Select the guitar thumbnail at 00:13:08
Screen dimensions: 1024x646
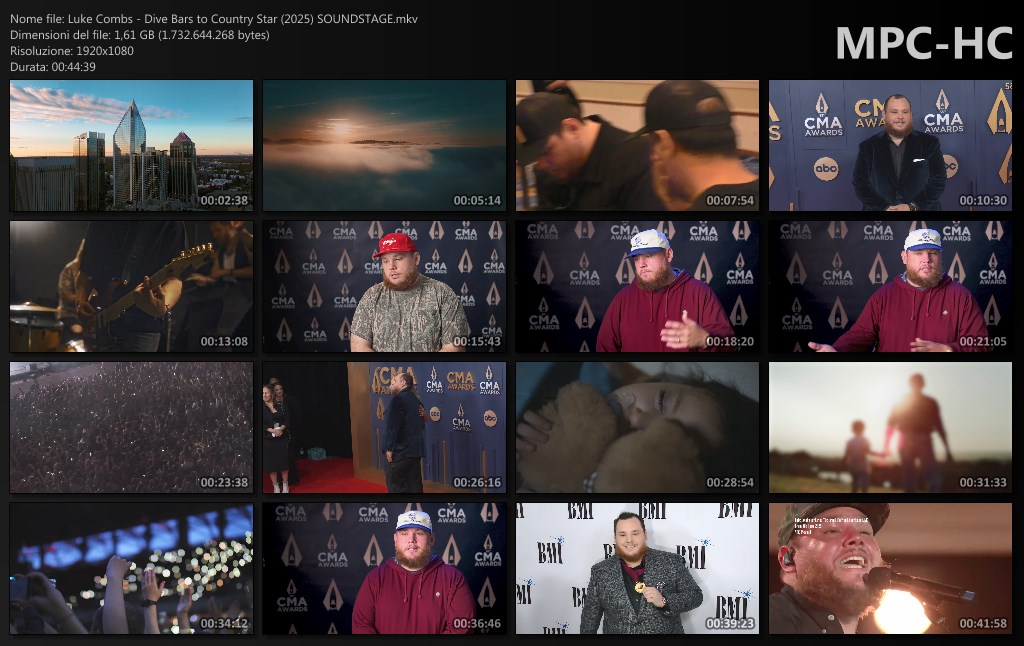pyautogui.click(x=131, y=286)
